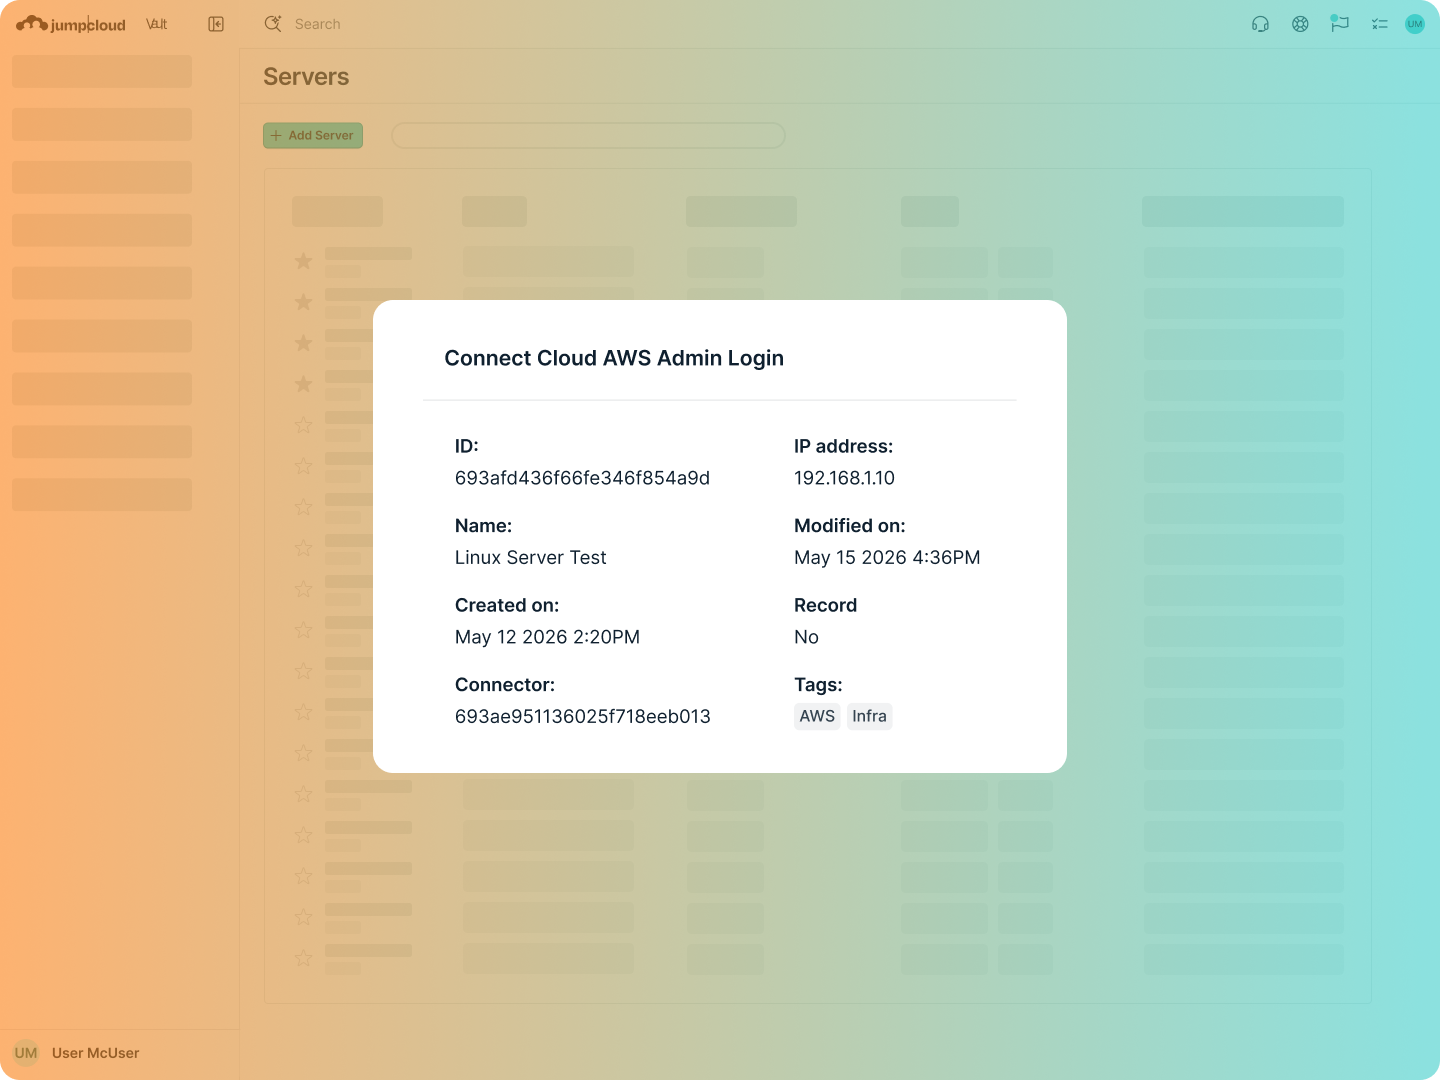Click the Tags: label
The height and width of the screenshot is (1080, 1440).
click(818, 685)
